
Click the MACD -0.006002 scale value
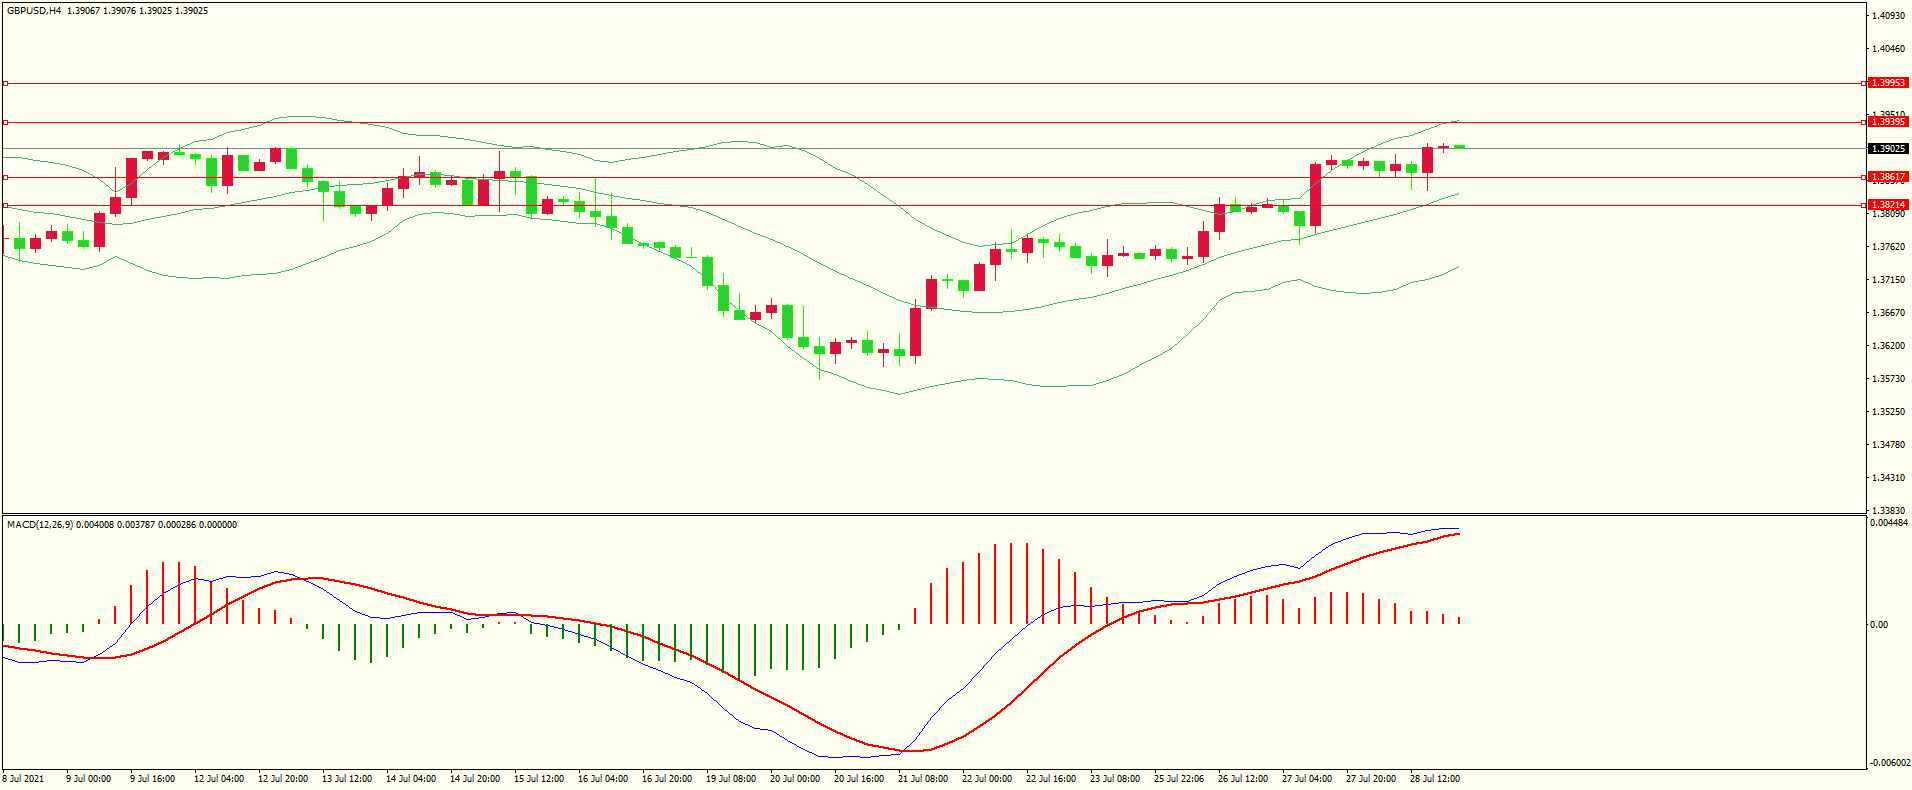pyautogui.click(x=1890, y=763)
